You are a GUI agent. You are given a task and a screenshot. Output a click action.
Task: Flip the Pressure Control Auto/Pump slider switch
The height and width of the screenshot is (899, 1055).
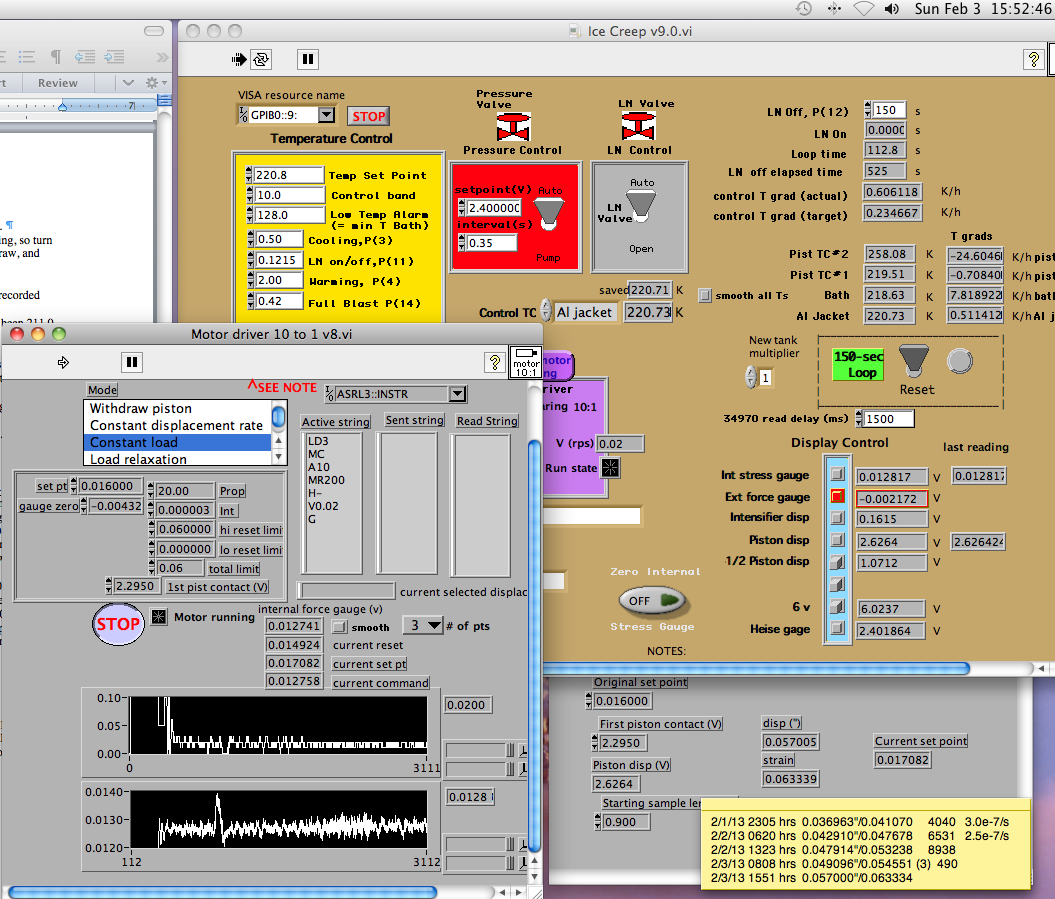547,212
